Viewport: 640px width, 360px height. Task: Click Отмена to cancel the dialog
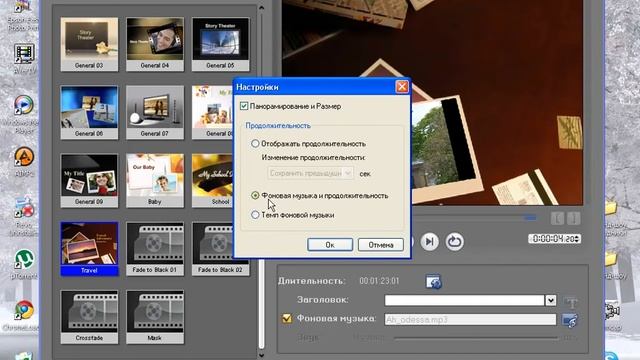pos(381,245)
